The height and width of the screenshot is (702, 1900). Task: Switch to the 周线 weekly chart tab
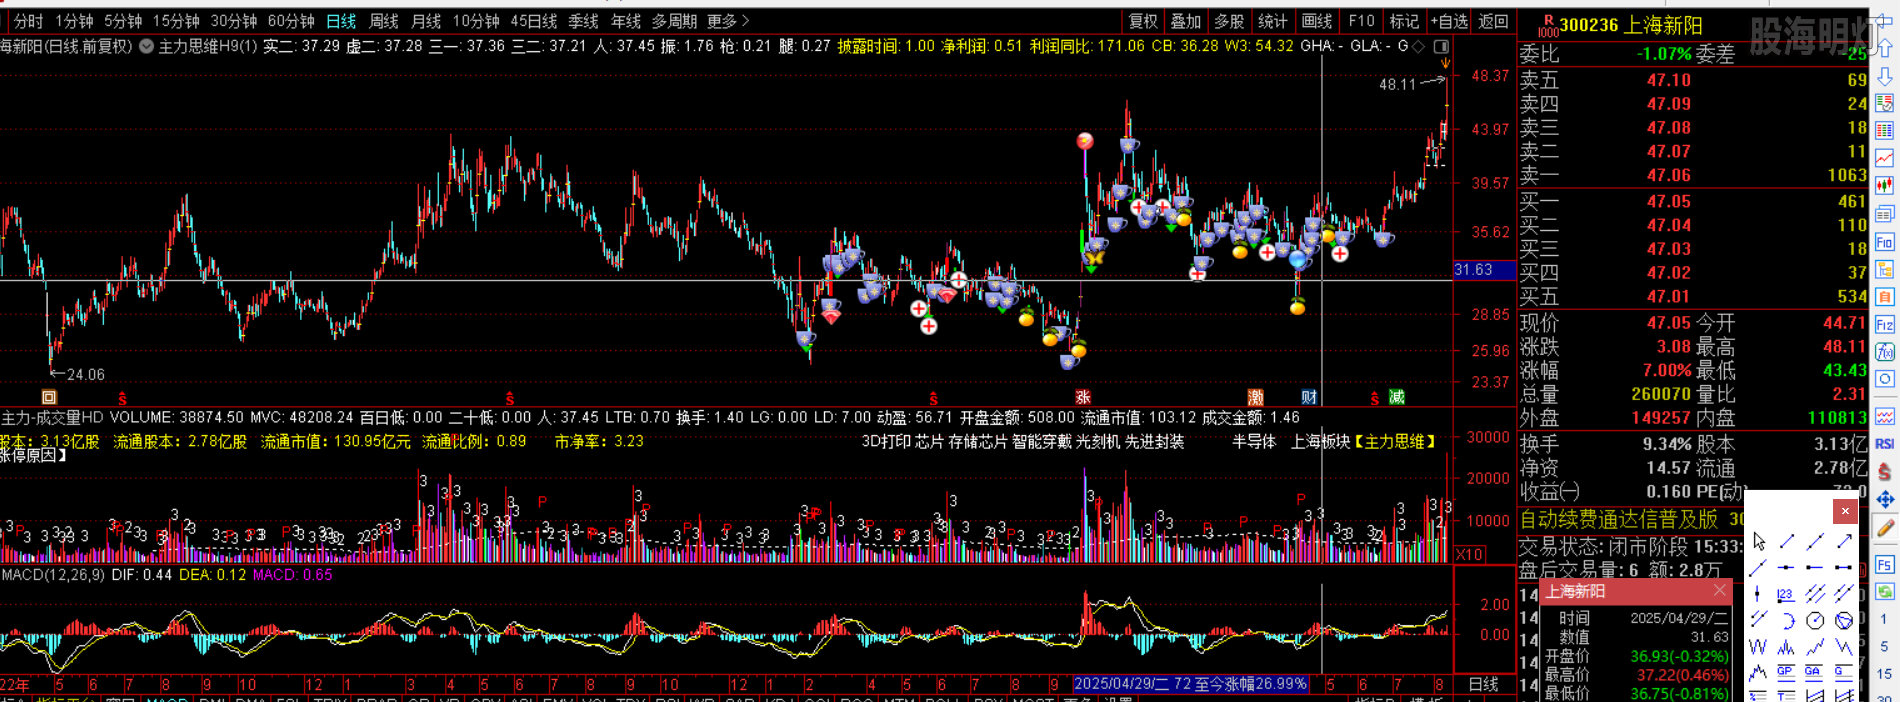[x=384, y=21]
